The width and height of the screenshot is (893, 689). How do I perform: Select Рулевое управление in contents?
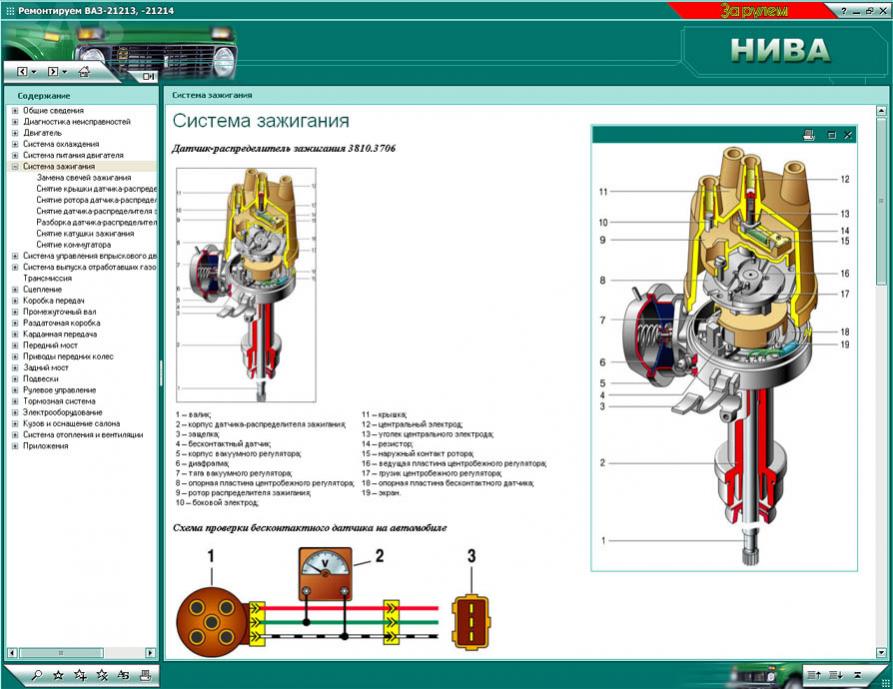(59, 390)
